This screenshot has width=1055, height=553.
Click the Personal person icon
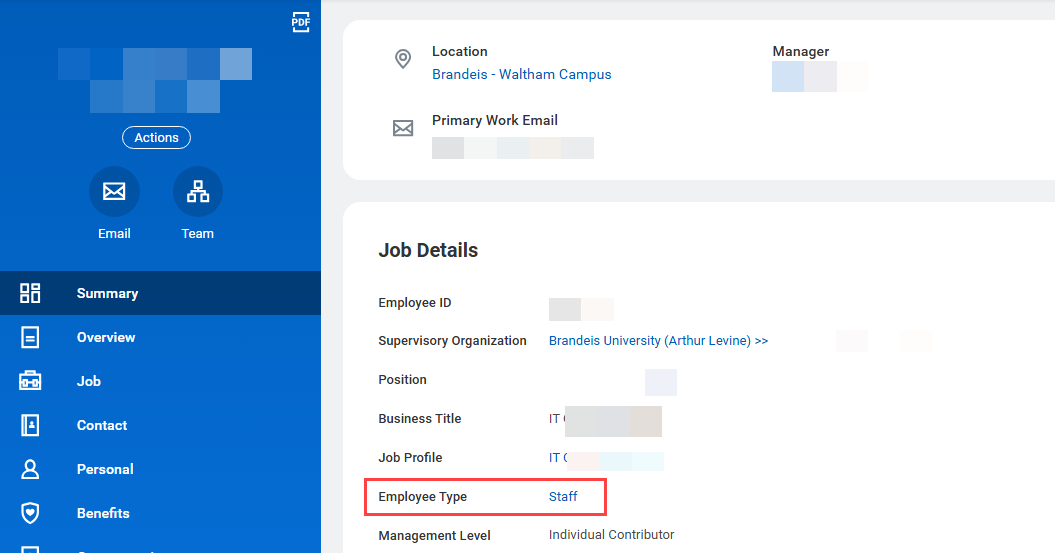(x=30, y=469)
